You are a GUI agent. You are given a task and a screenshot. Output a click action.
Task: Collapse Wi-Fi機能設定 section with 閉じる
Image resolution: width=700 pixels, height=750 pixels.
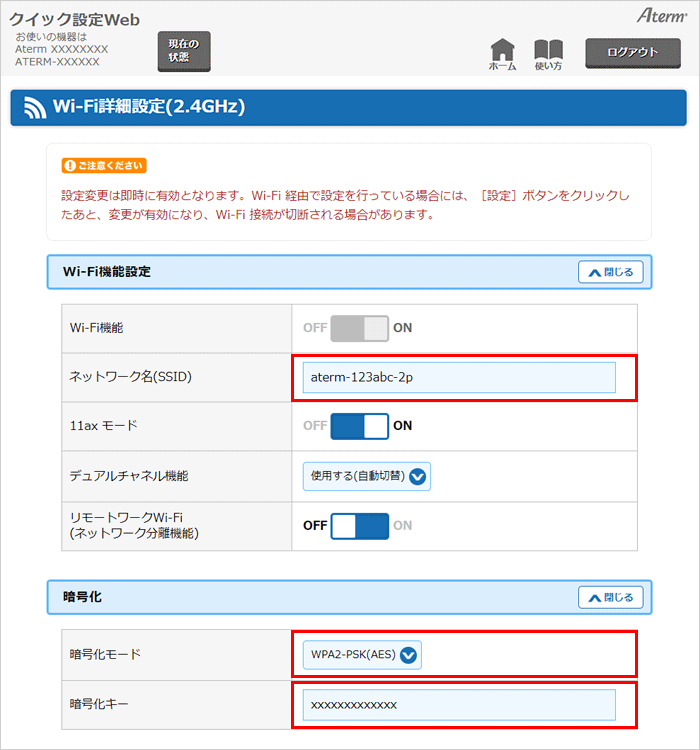coord(610,272)
